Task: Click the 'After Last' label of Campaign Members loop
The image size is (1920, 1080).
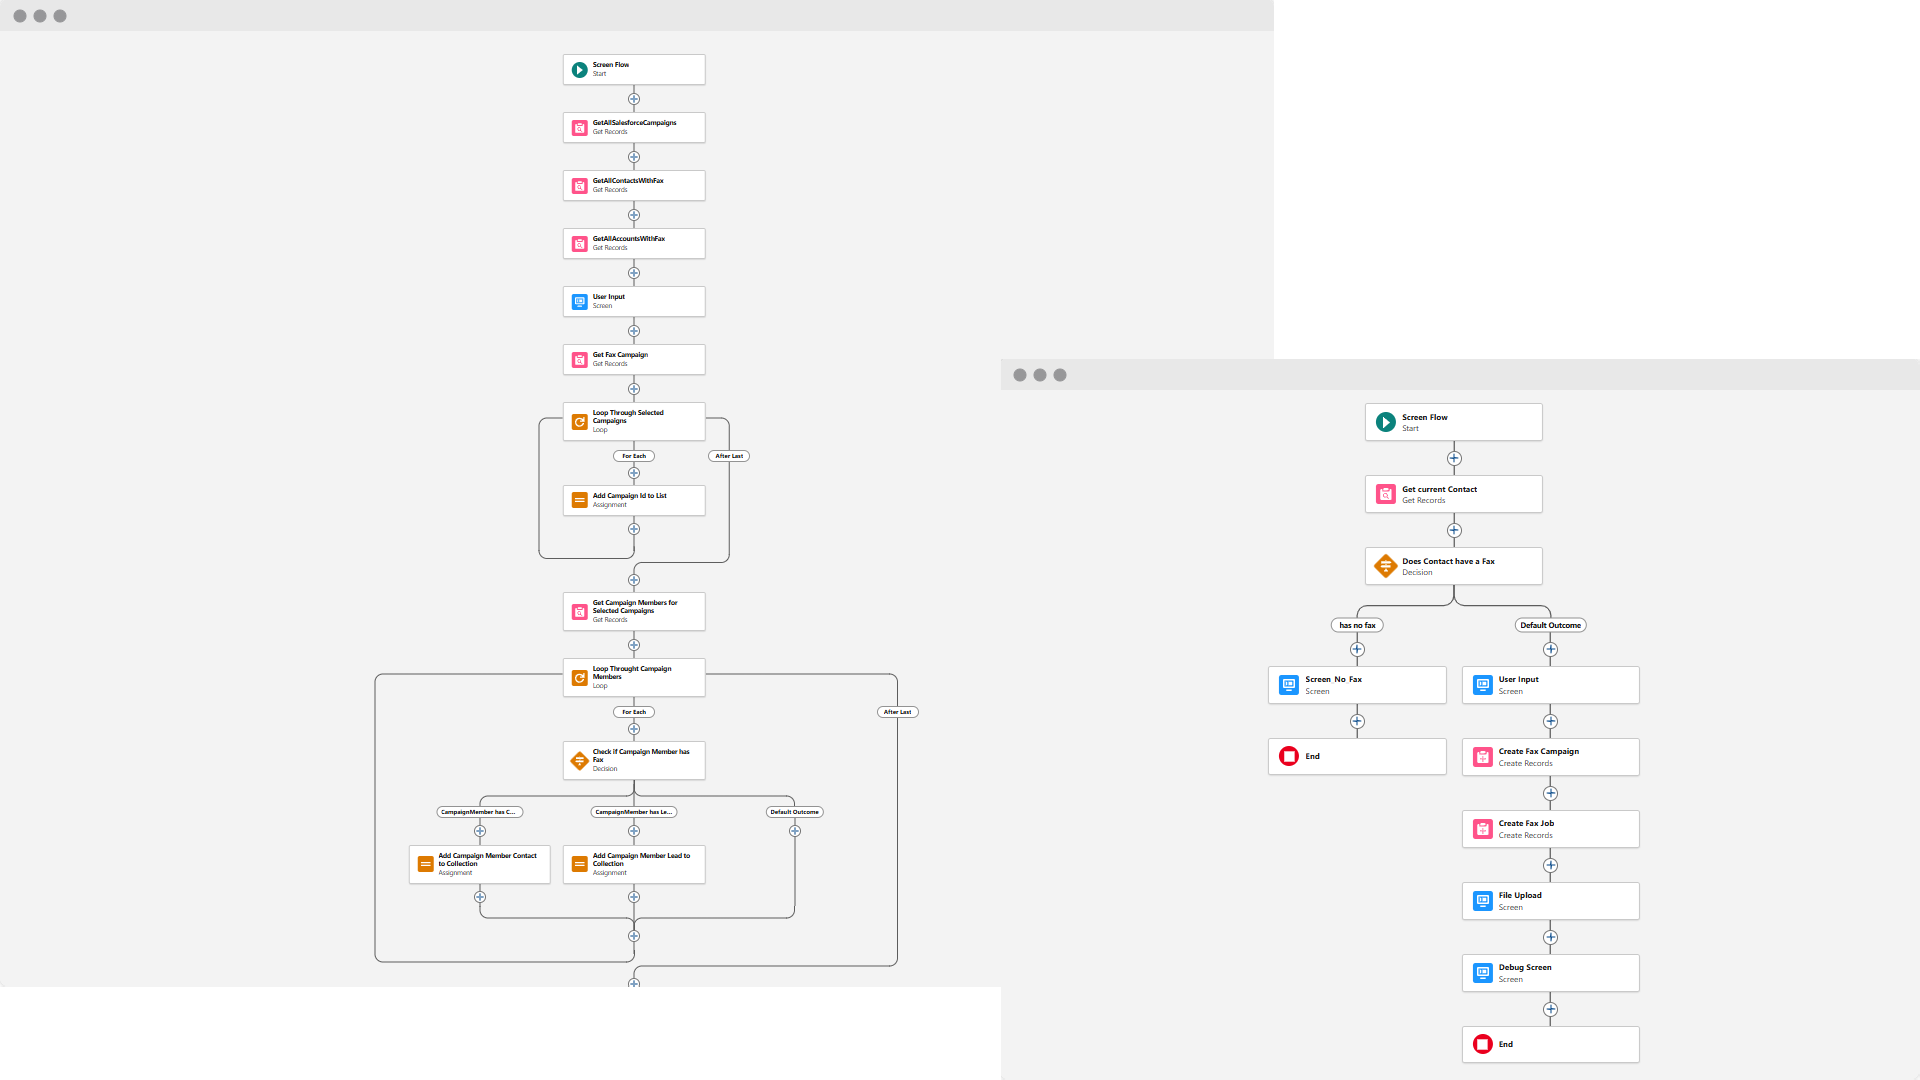Action: [897, 712]
